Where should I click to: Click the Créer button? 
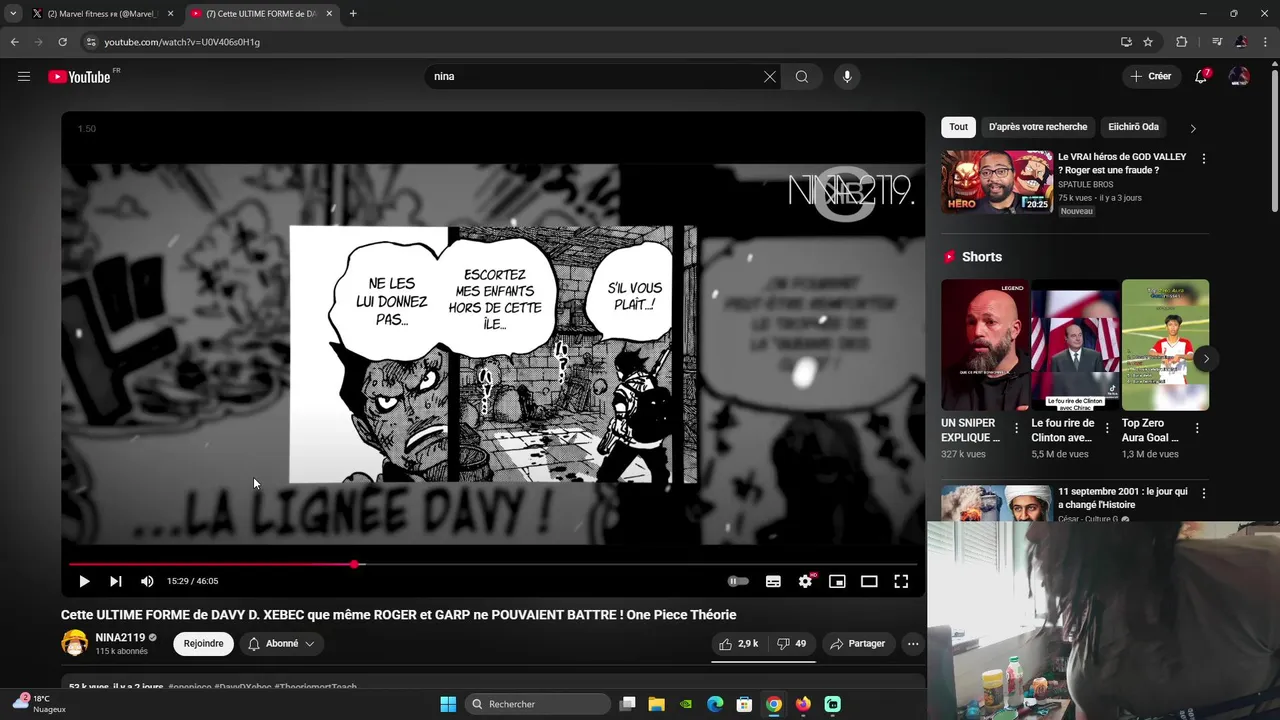tap(1151, 77)
